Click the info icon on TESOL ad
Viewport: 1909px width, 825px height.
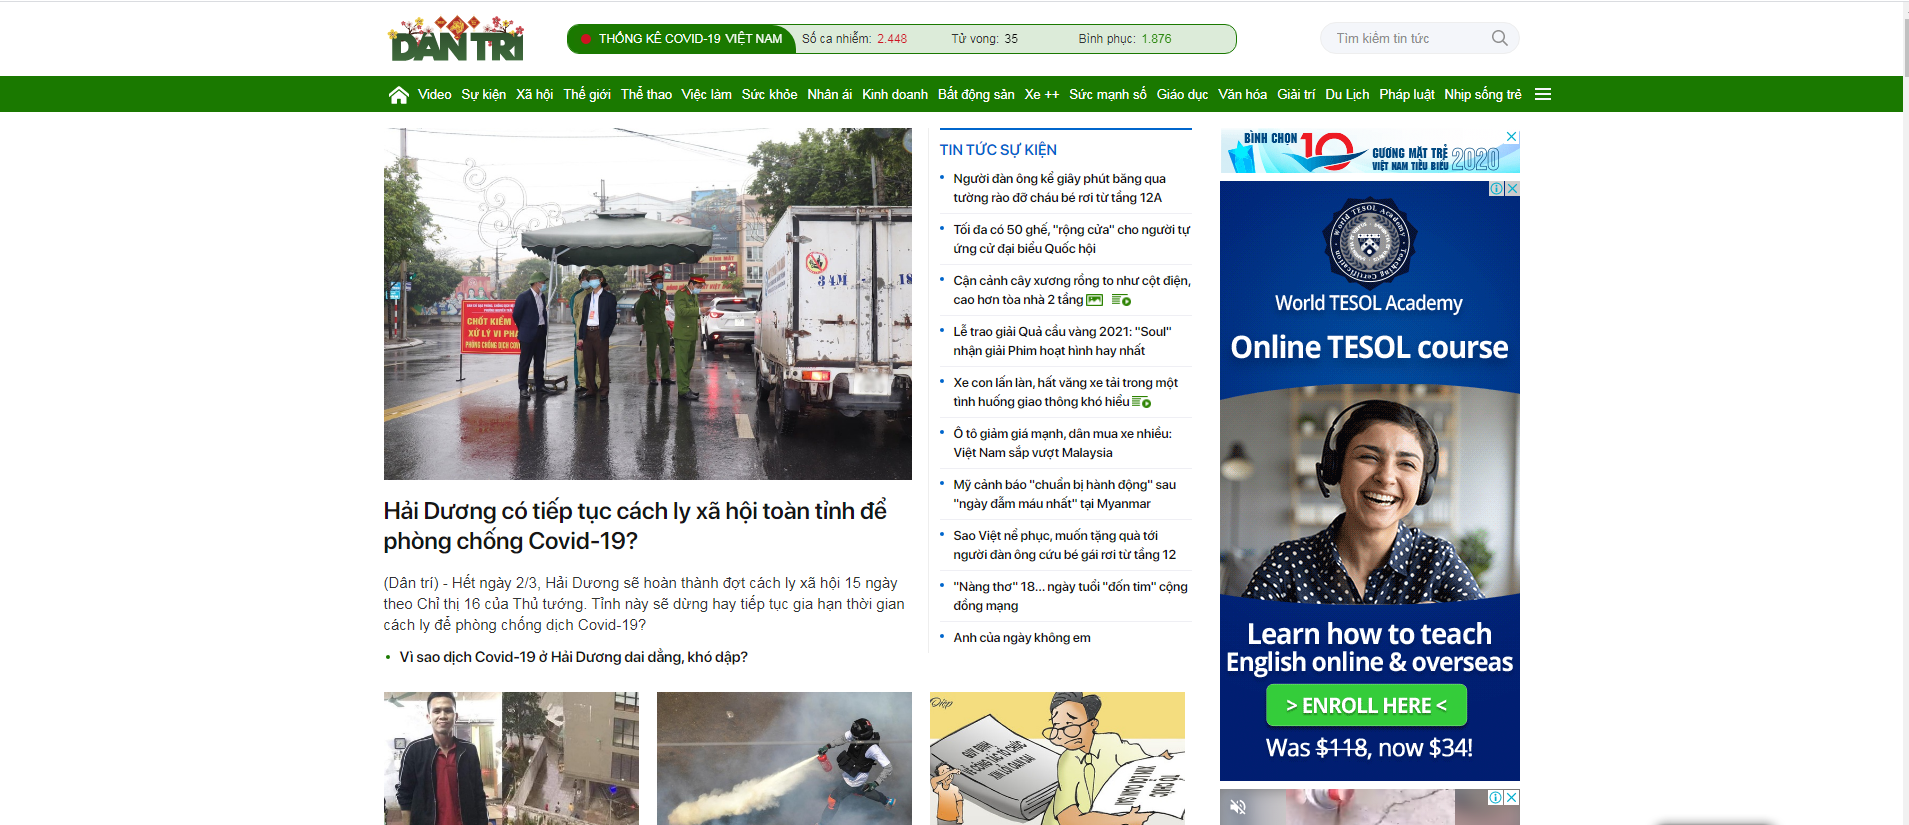[x=1497, y=189]
